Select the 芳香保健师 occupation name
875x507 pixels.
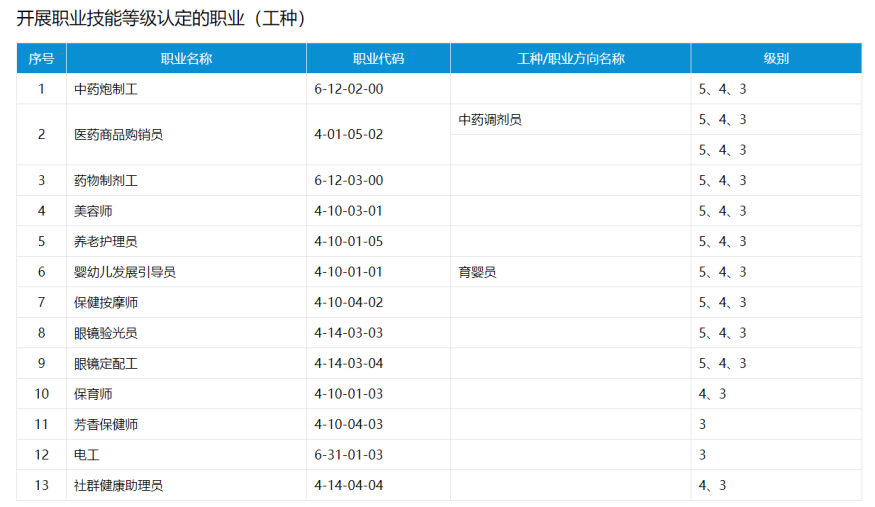coord(106,424)
